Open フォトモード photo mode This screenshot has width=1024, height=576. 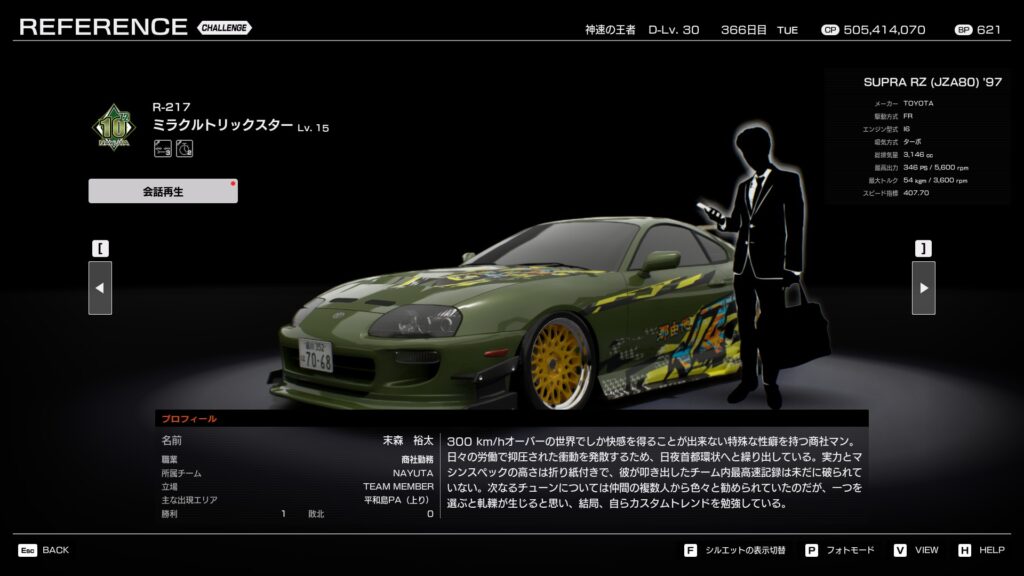(850, 550)
